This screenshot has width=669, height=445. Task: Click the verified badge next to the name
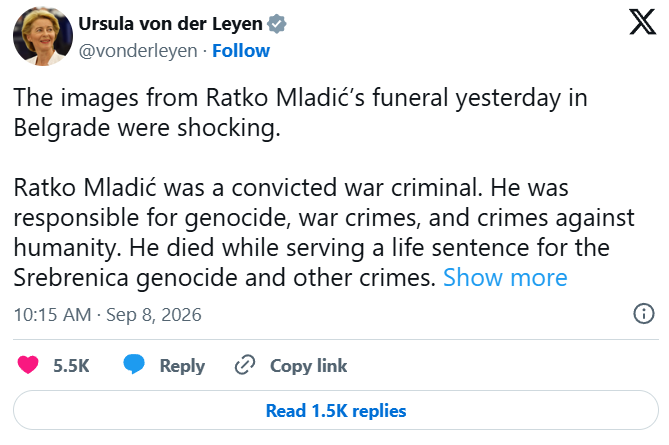tap(277, 23)
